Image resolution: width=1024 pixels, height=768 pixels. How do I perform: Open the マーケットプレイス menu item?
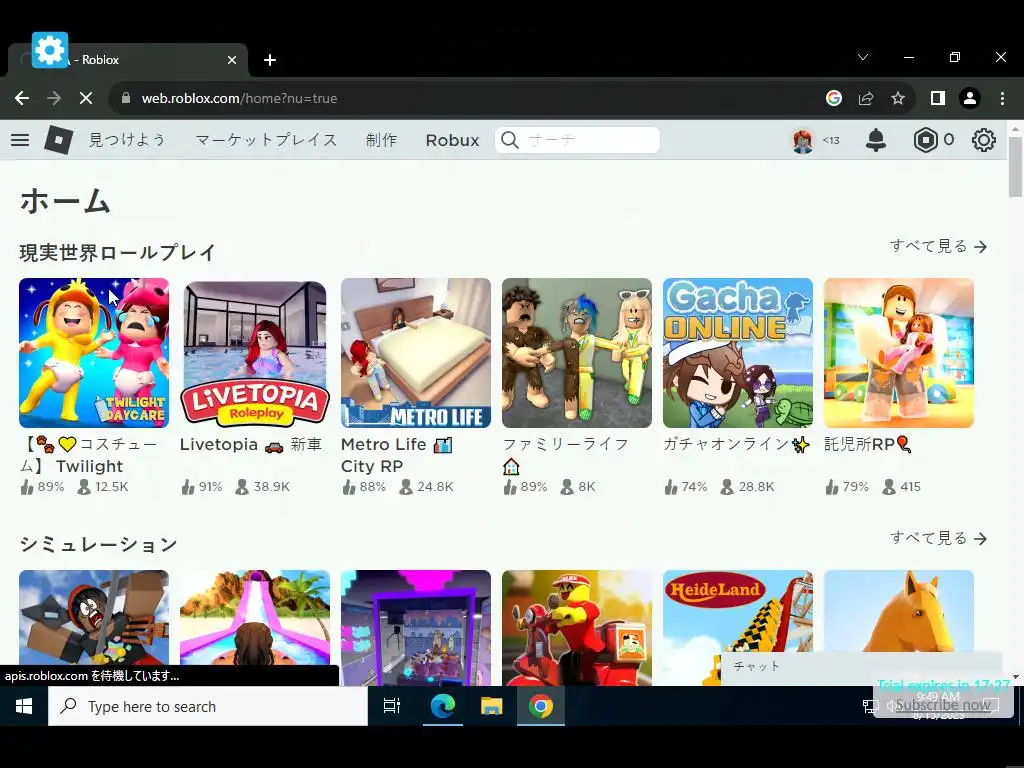(x=266, y=140)
